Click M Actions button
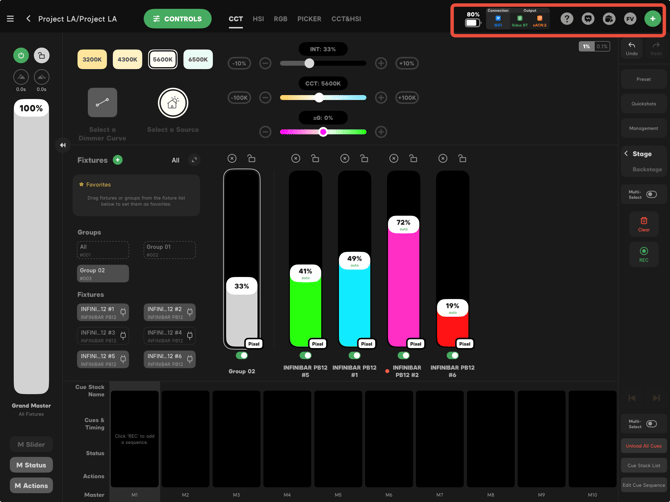 [31, 485]
